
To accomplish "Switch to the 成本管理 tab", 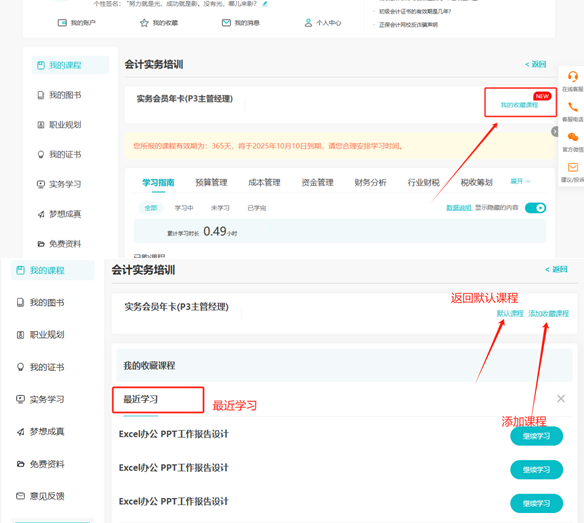I will [x=264, y=183].
